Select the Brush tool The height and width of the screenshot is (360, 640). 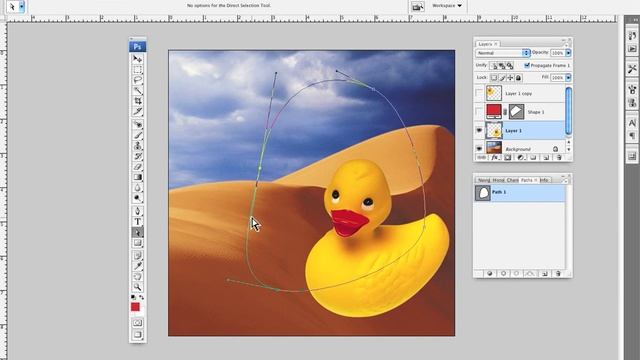(138, 135)
